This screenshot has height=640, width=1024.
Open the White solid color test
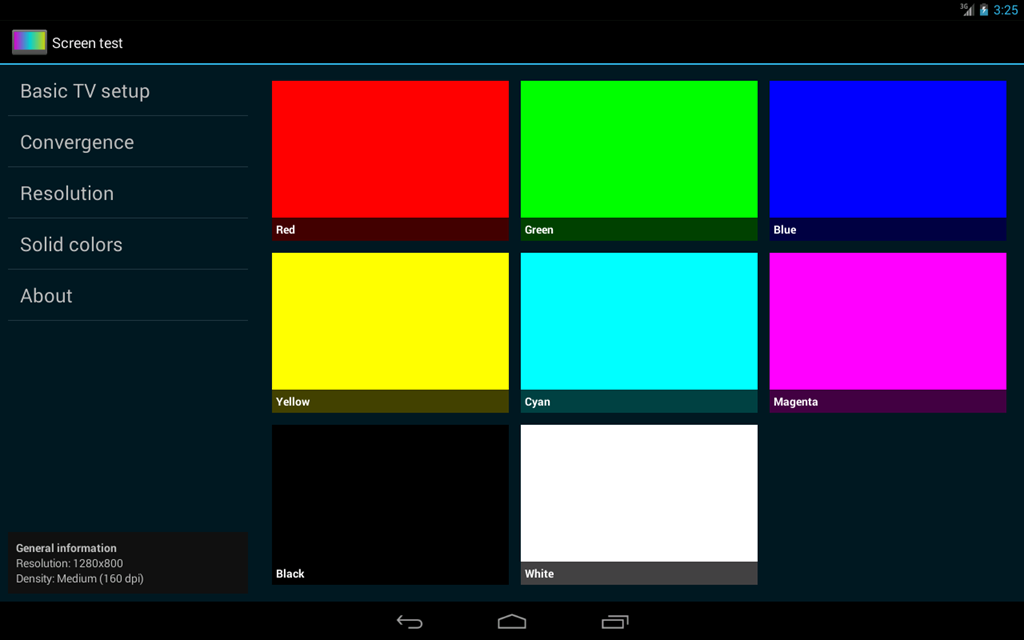[x=639, y=505]
